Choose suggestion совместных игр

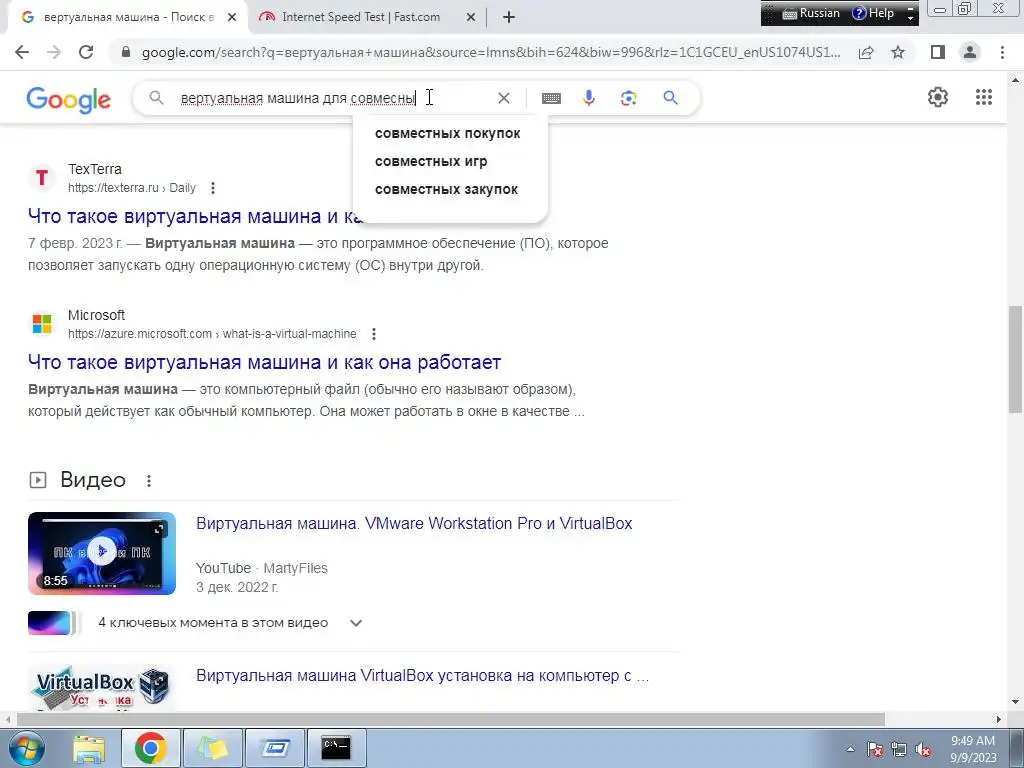[x=431, y=161]
